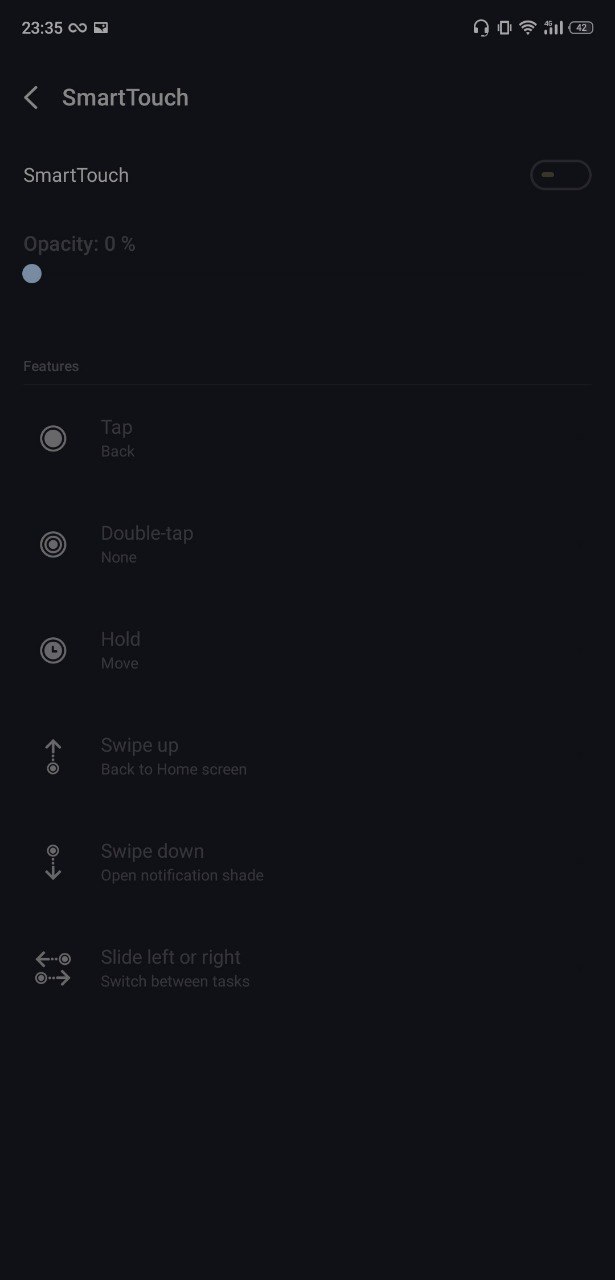
Task: Tap the SmartTouch setting label
Action: [x=76, y=175]
